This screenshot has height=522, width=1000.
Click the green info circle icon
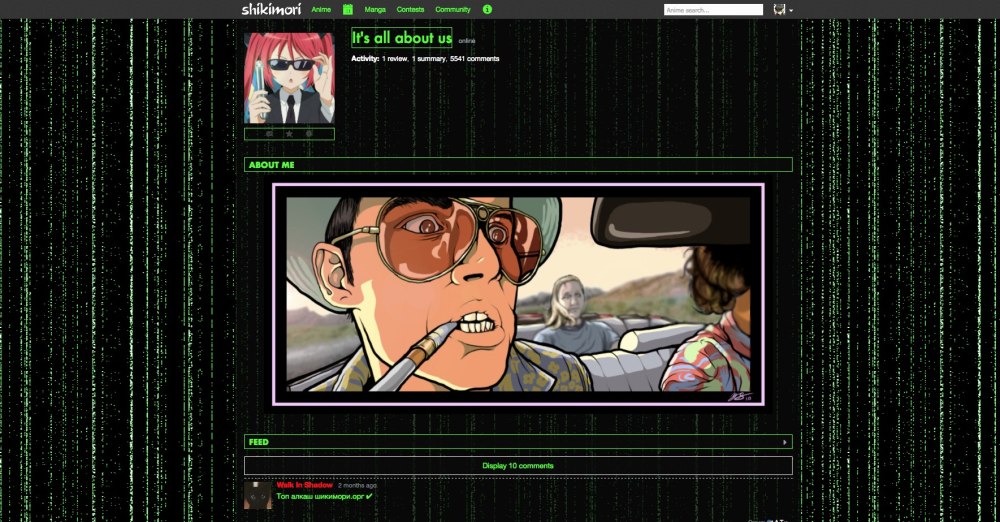[x=487, y=9]
